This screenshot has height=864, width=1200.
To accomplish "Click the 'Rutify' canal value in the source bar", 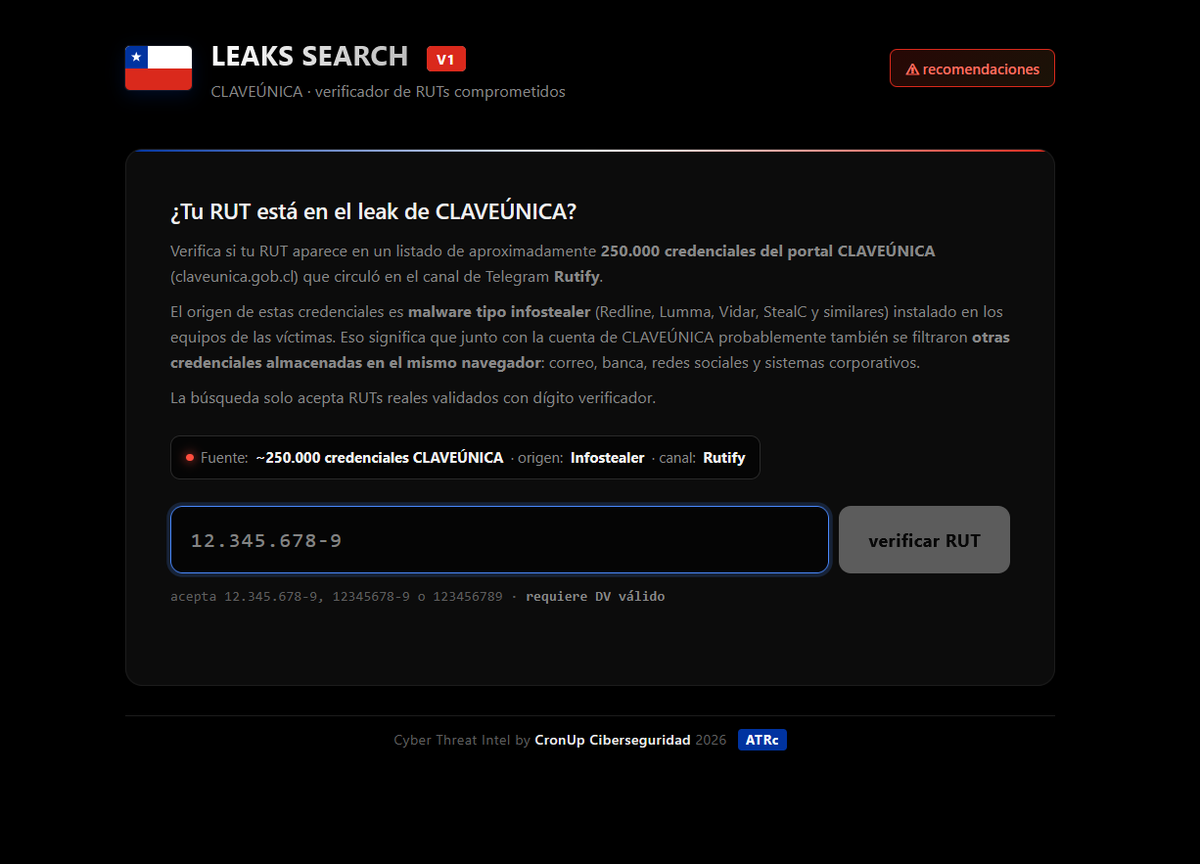I will (724, 458).
